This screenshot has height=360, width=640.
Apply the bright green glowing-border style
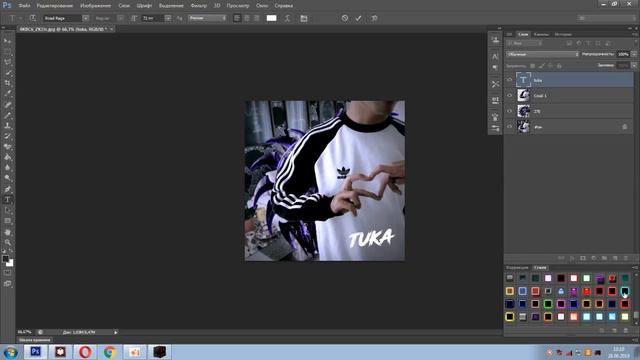click(x=548, y=304)
